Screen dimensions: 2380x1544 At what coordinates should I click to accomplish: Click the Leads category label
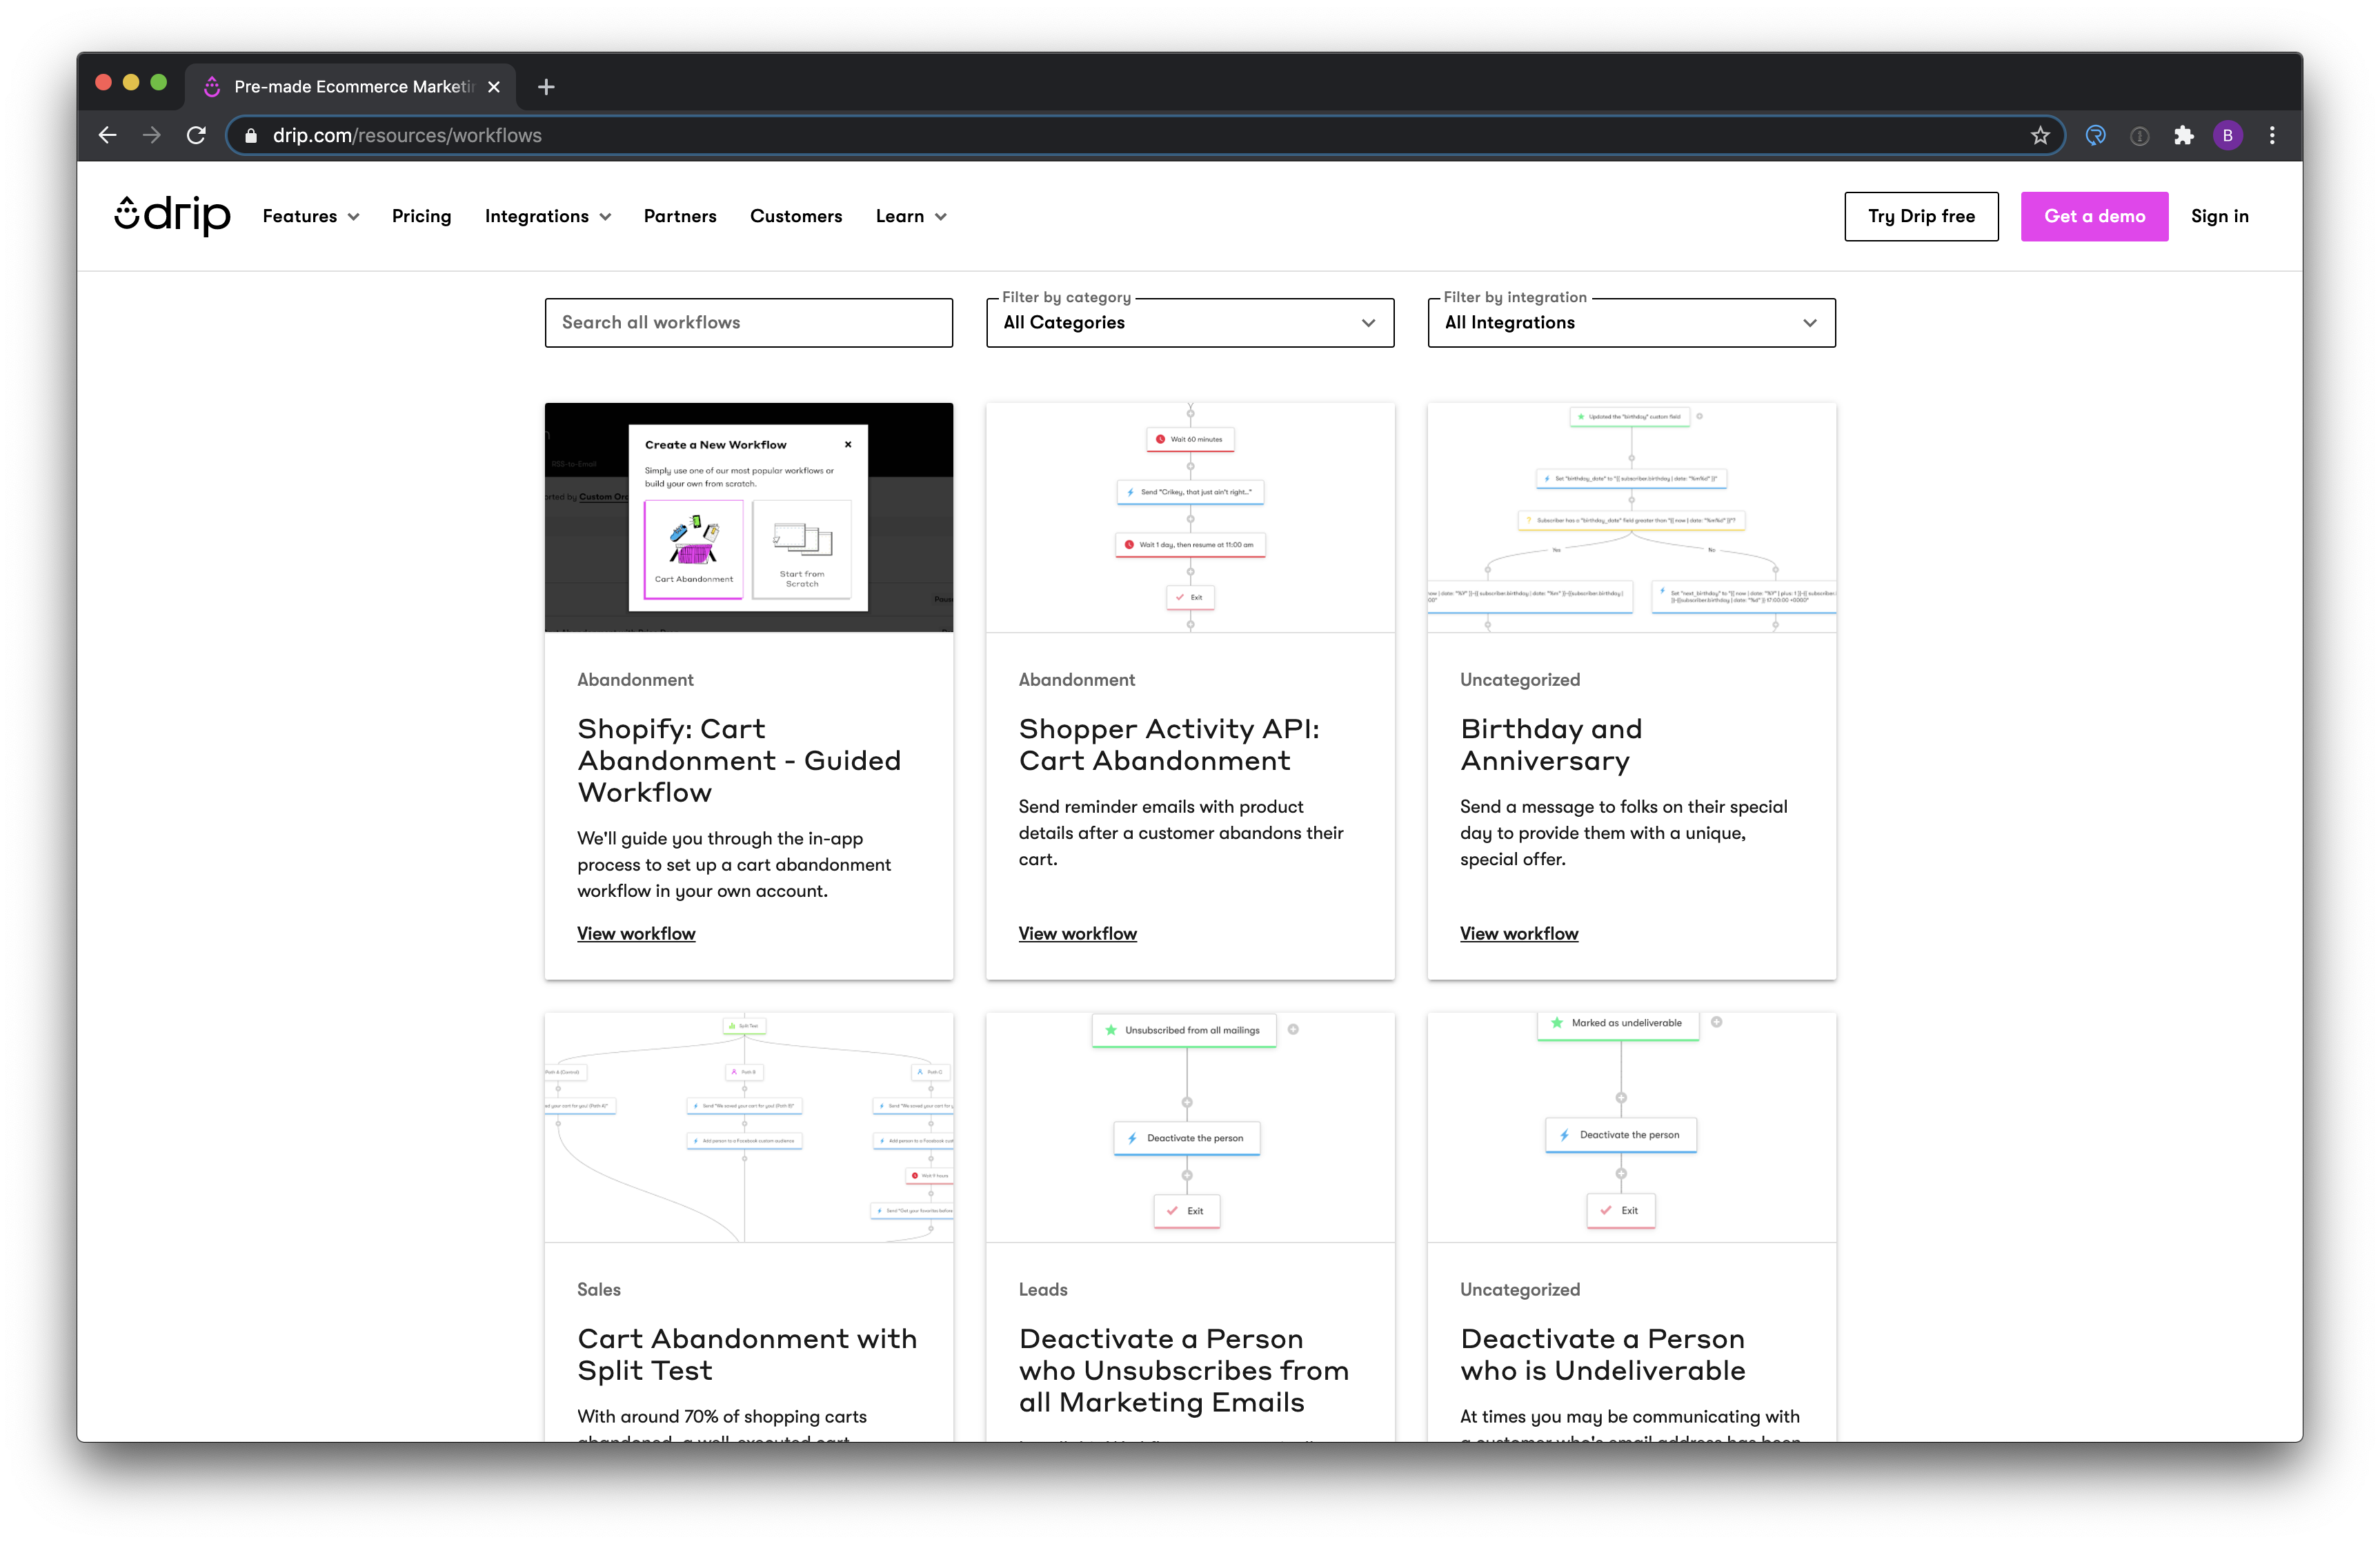click(1043, 1289)
